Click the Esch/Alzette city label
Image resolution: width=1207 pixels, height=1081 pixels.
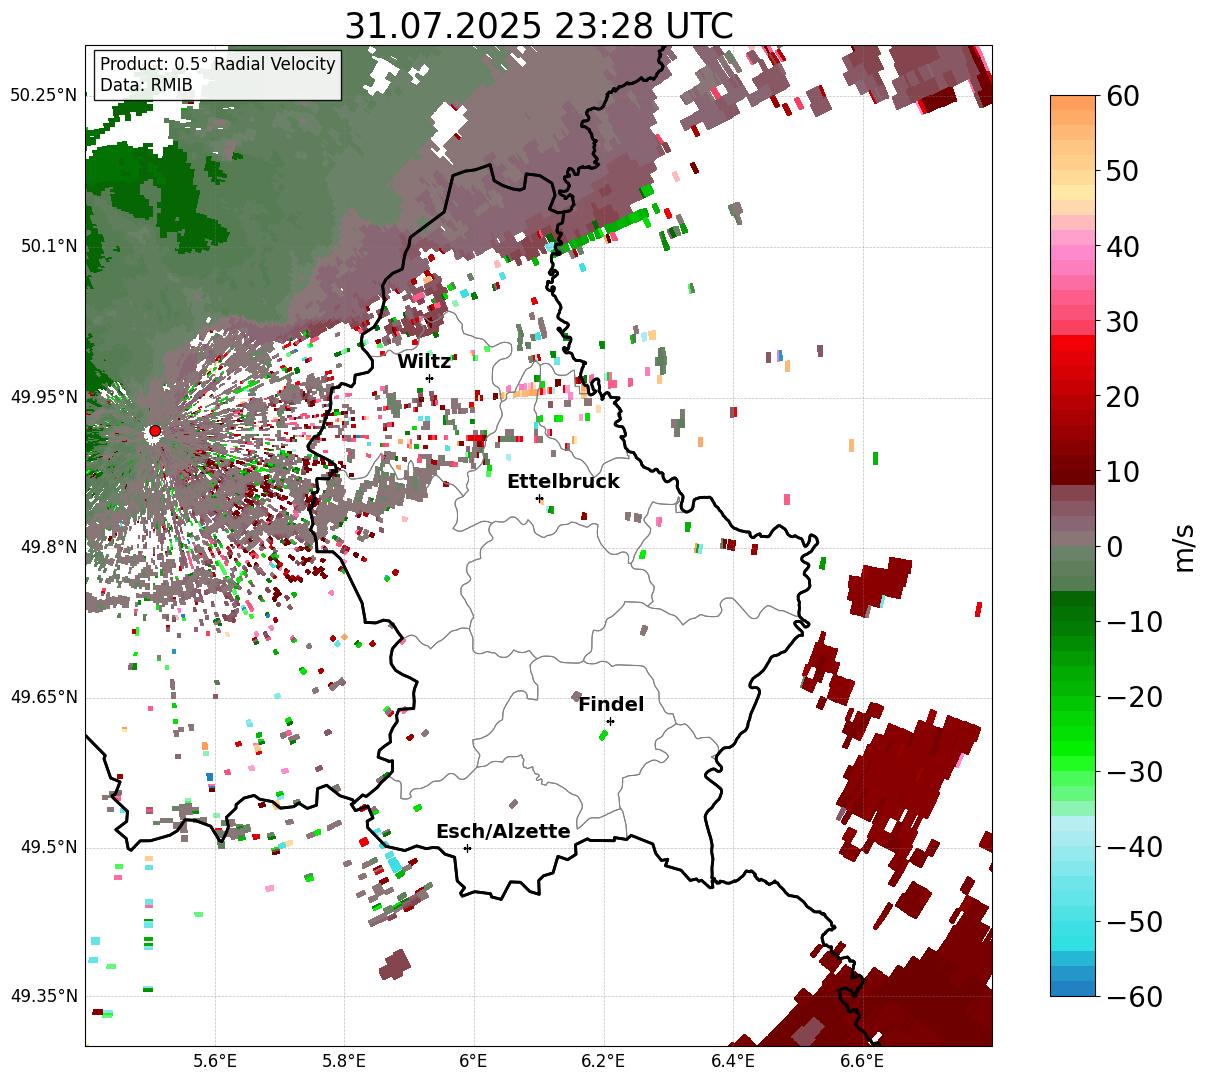point(503,832)
